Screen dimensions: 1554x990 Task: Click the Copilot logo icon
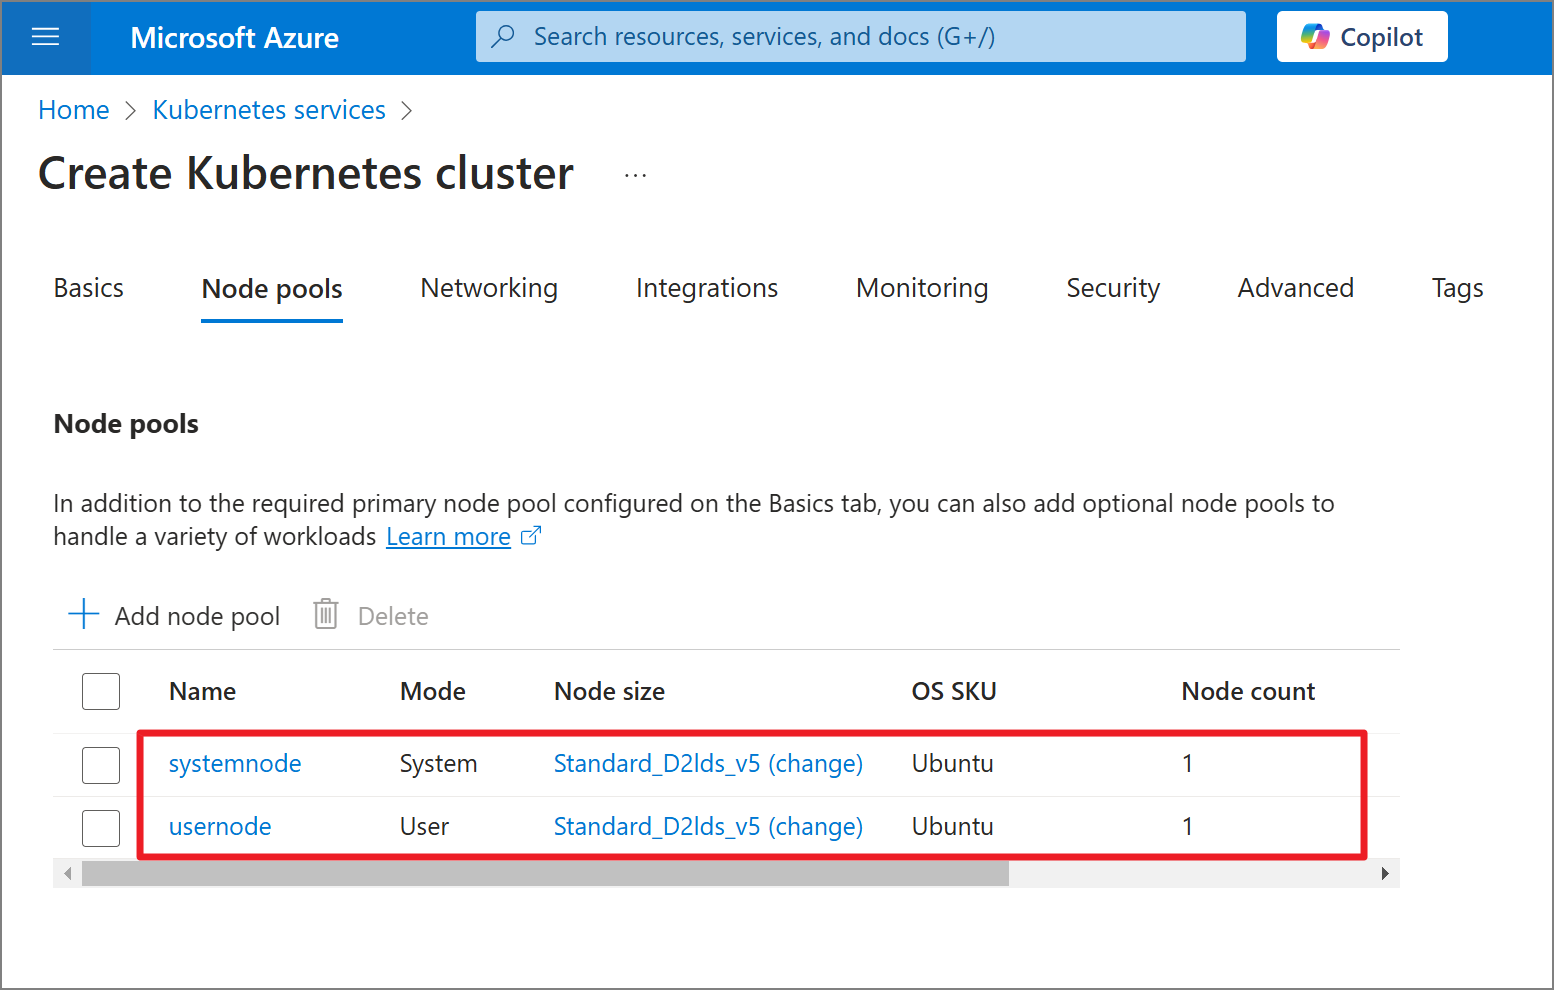[1315, 37]
